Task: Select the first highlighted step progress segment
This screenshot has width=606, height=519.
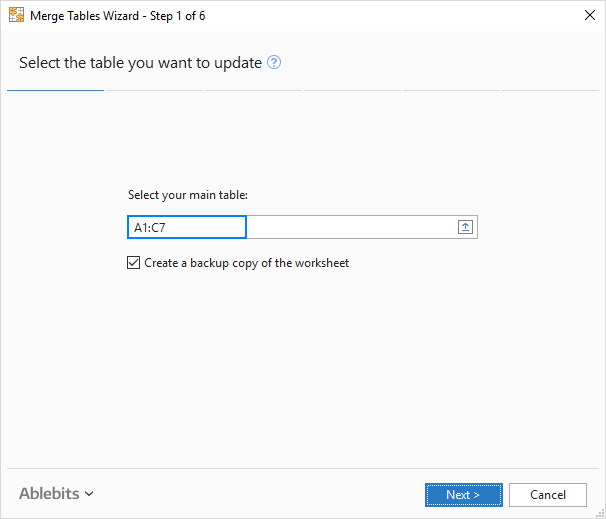Action: coord(55,90)
